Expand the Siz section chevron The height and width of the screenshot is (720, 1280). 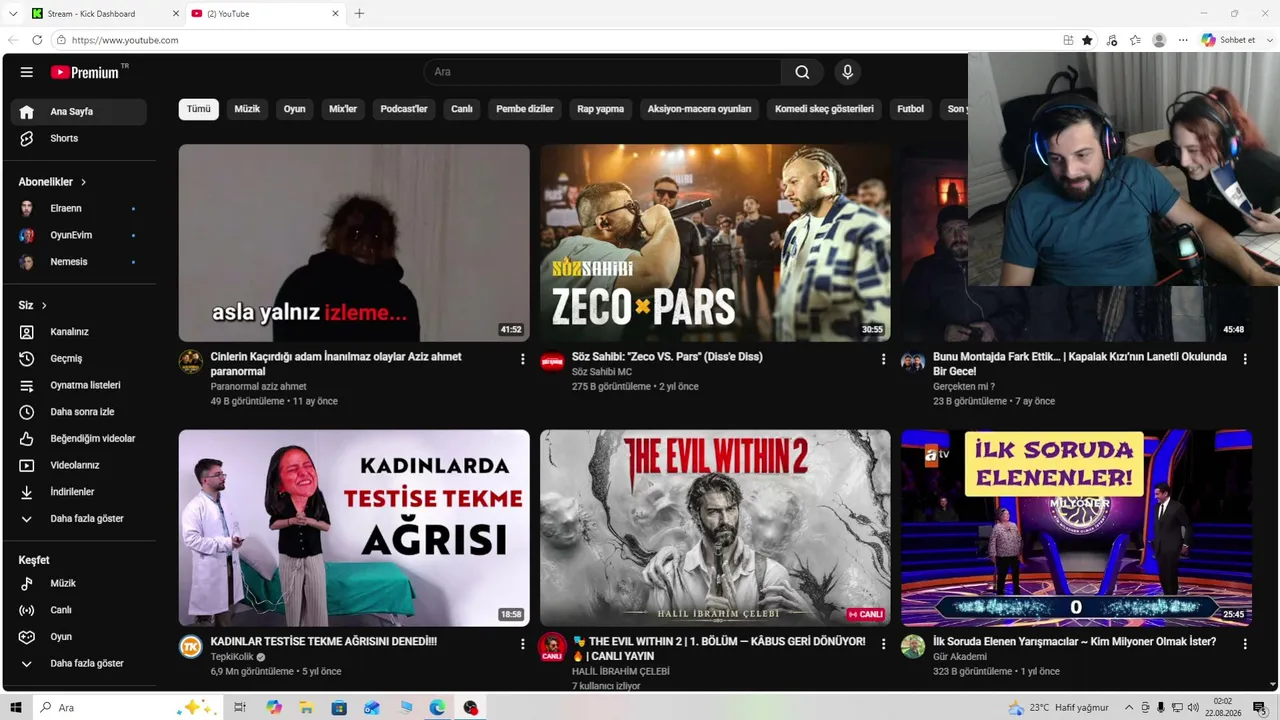click(x=44, y=305)
